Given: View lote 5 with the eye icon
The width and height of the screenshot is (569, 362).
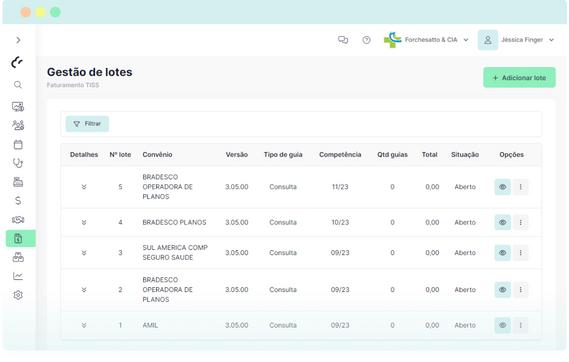Looking at the screenshot, I should 503,187.
